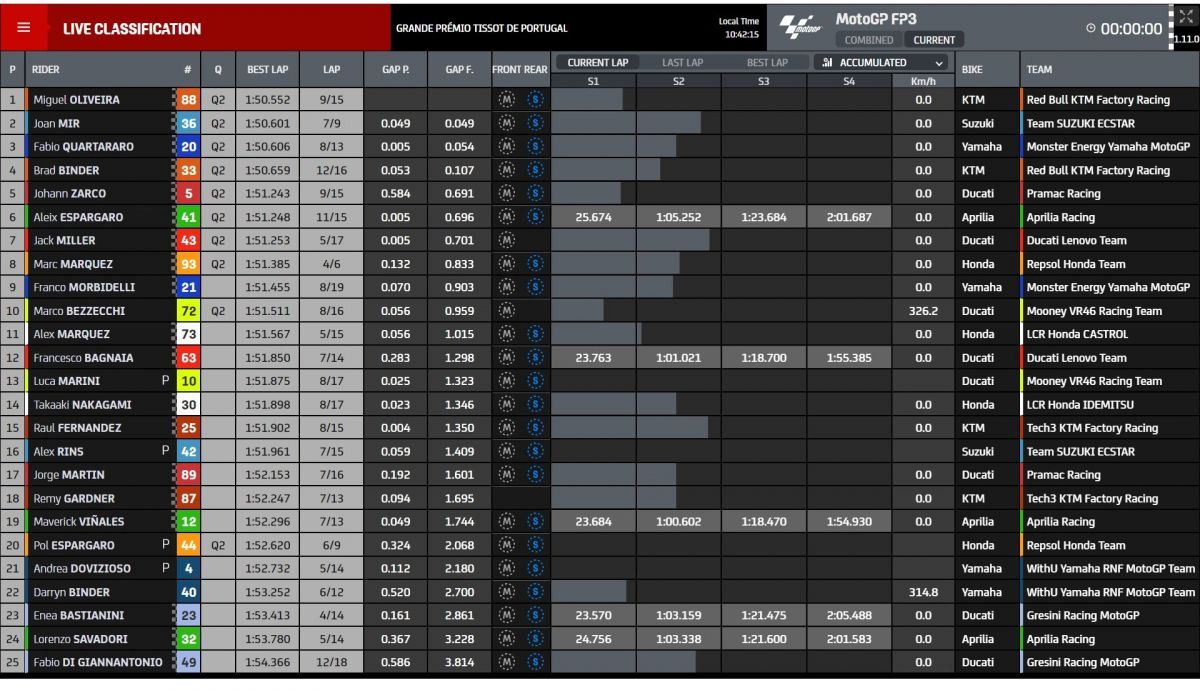
Task: Click Bezzecchi's yellow number 72 badge
Action: point(188,310)
